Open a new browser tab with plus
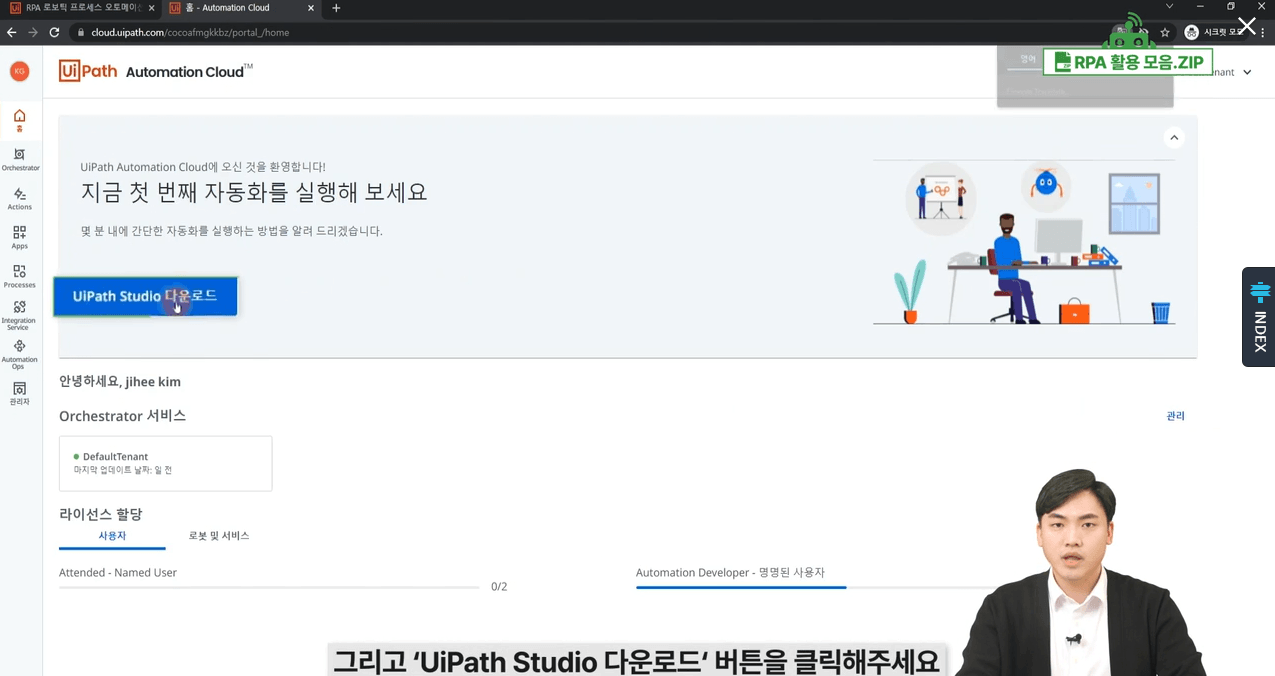1275x676 pixels. click(336, 8)
